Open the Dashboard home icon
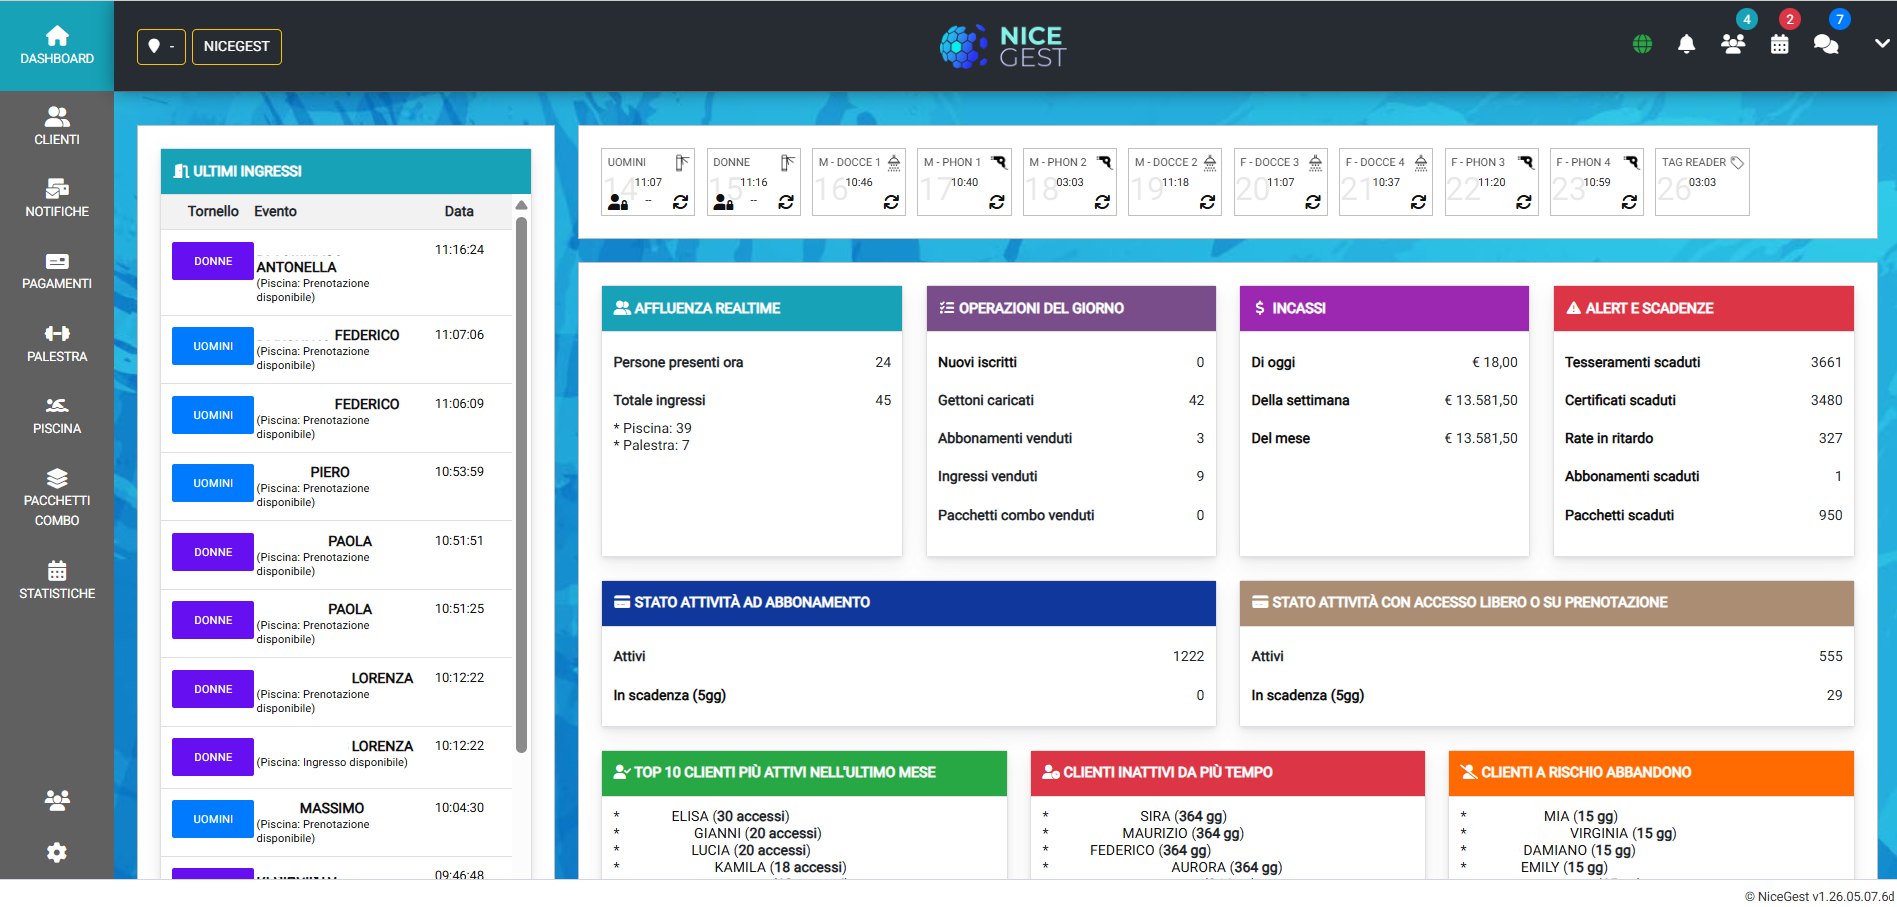The image size is (1897, 907). 57,36
